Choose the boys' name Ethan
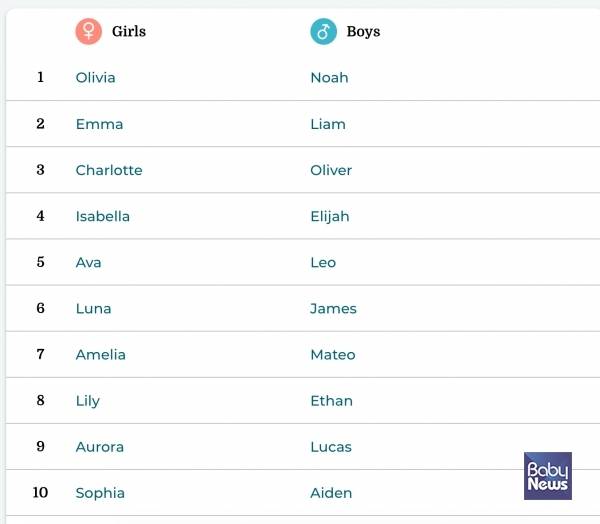The height and width of the screenshot is (524, 600). tap(331, 400)
